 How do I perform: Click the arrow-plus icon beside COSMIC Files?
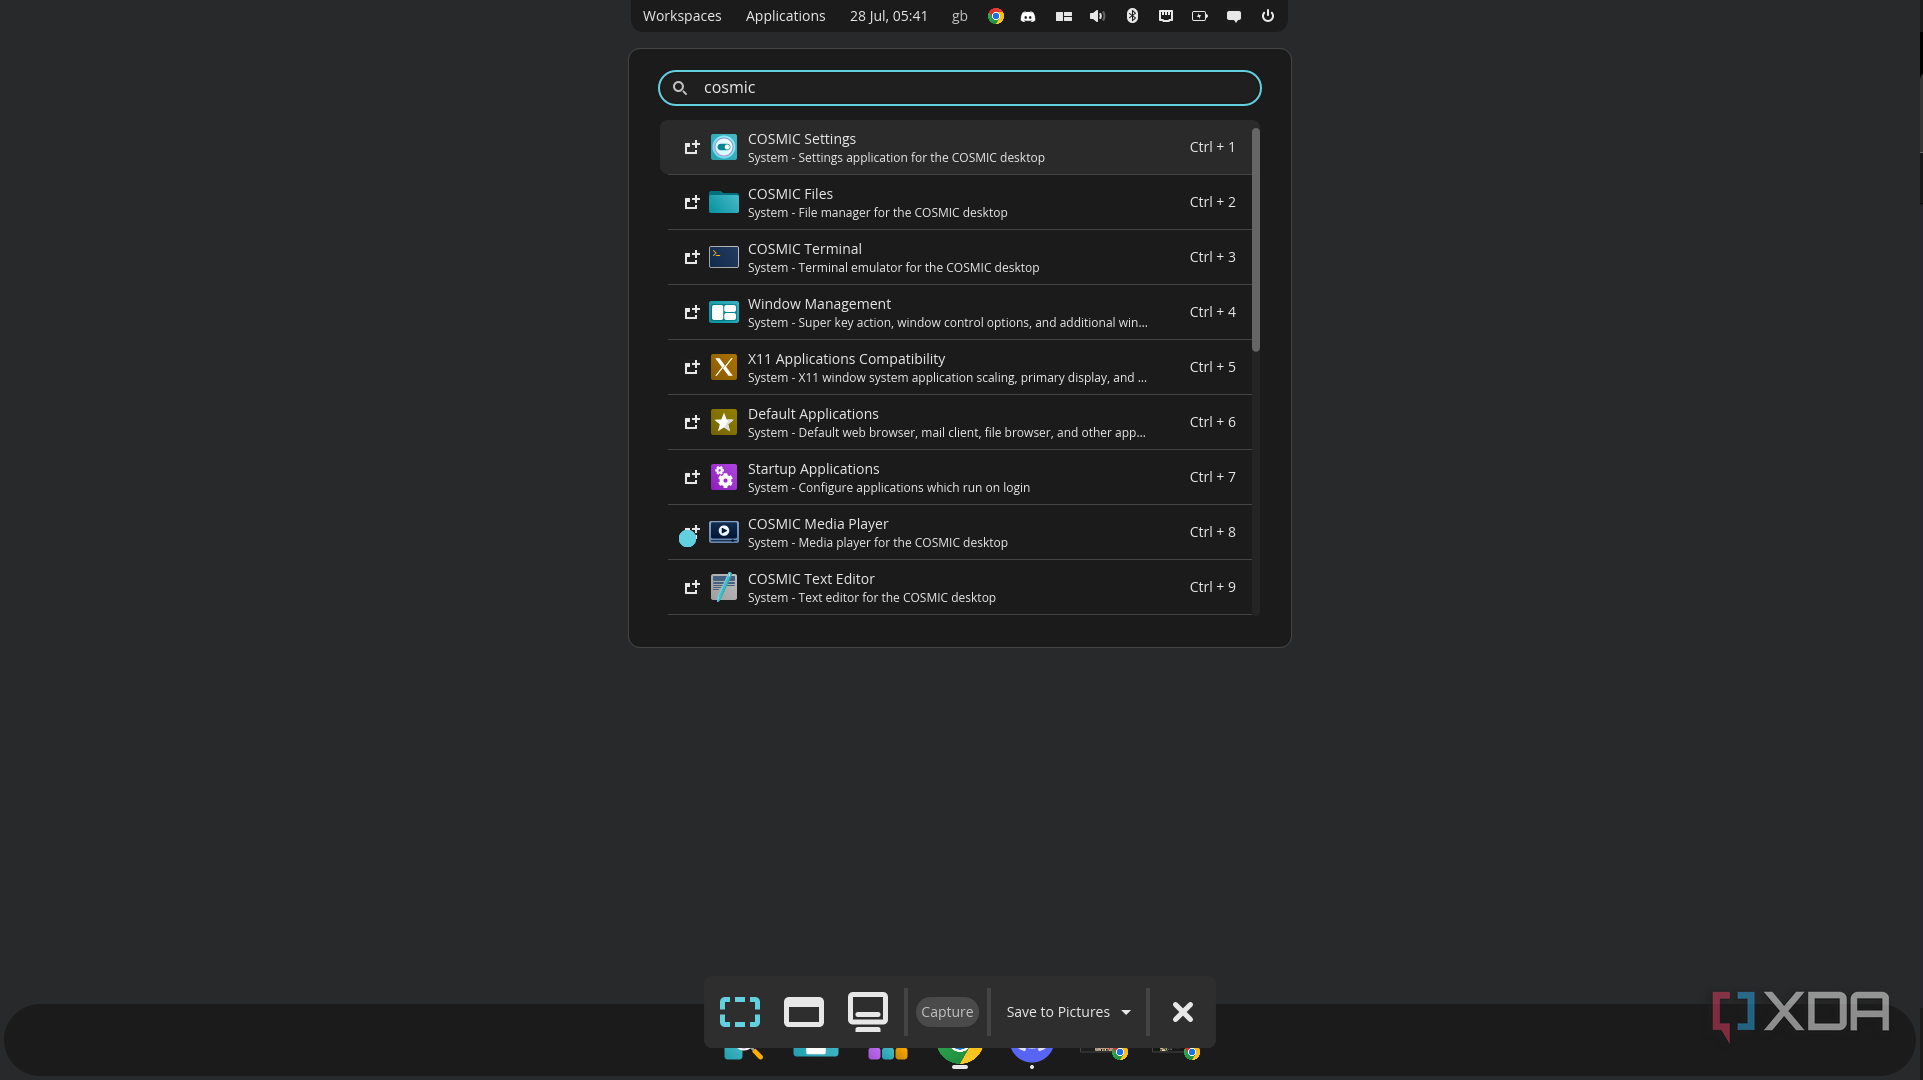(x=691, y=202)
